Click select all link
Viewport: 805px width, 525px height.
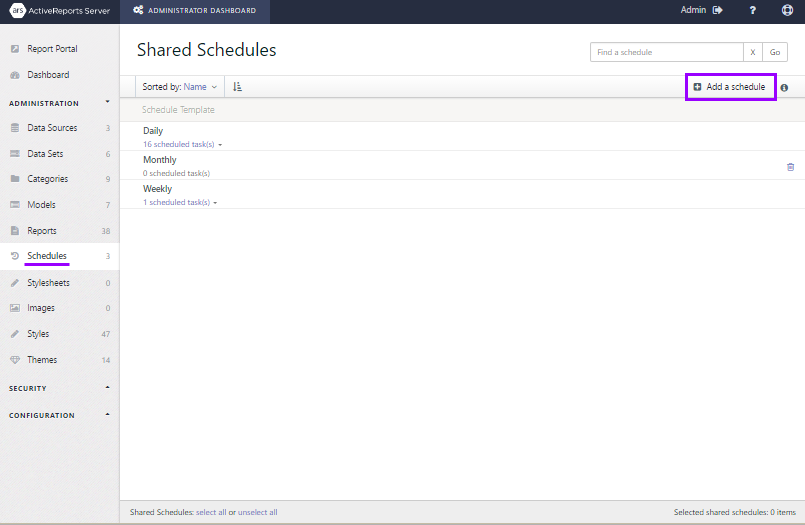coord(211,512)
